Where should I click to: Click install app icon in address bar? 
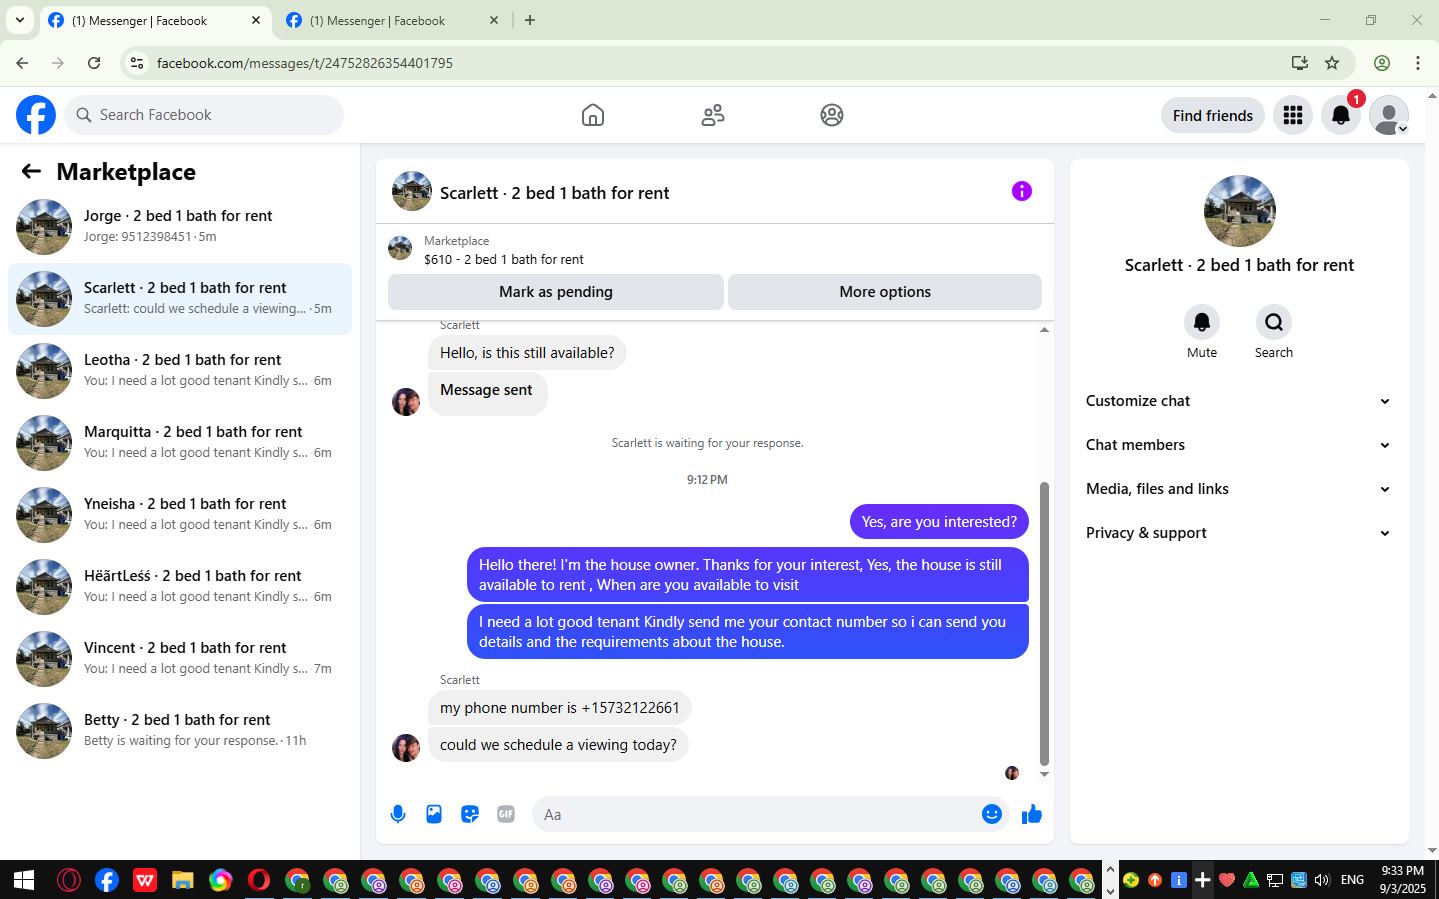coord(1300,63)
